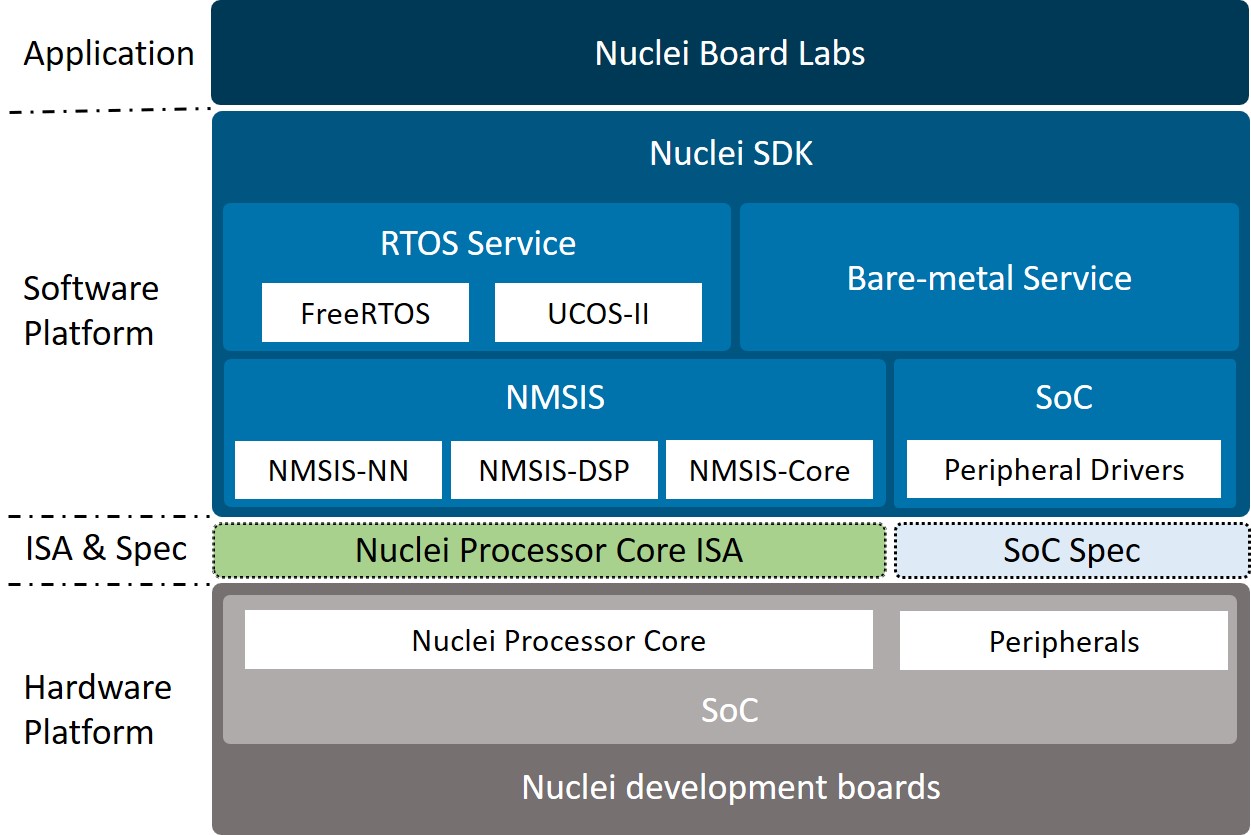Select the NMSIS-NN box
1251x835 pixels.
pyautogui.click(x=338, y=470)
